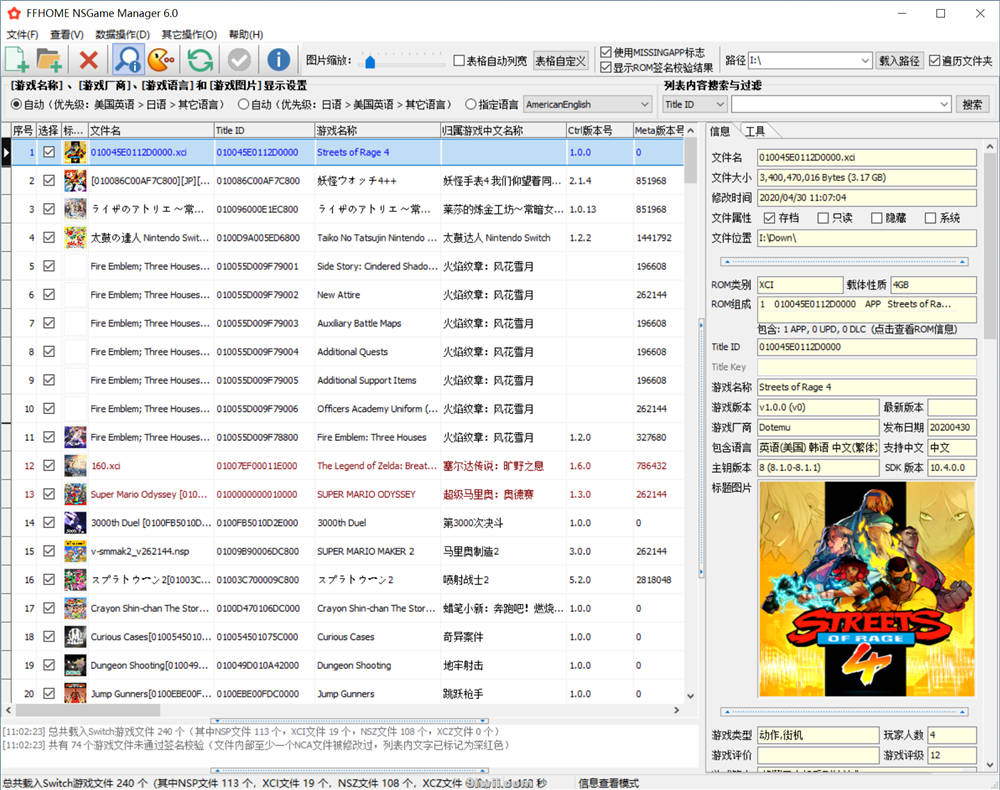This screenshot has width=1000, height=790.
Task: Select auto priority Japanese first radio
Action: click(x=243, y=104)
